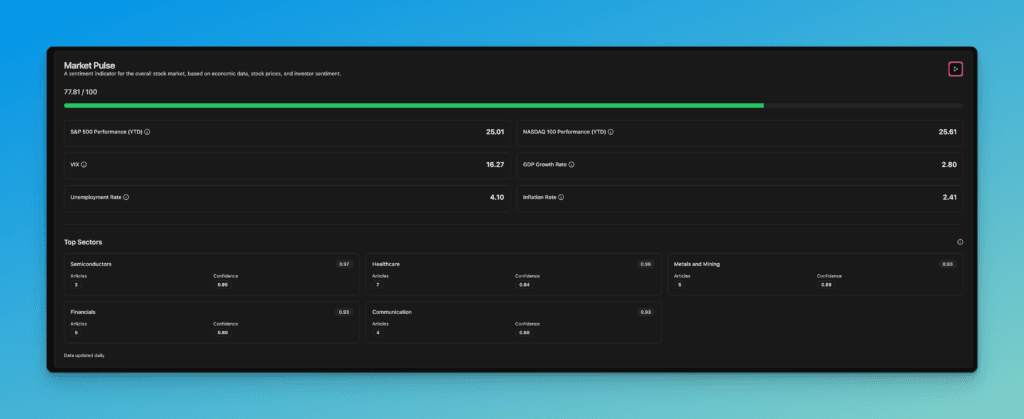Open the VIX info tooltip icon

(x=84, y=164)
